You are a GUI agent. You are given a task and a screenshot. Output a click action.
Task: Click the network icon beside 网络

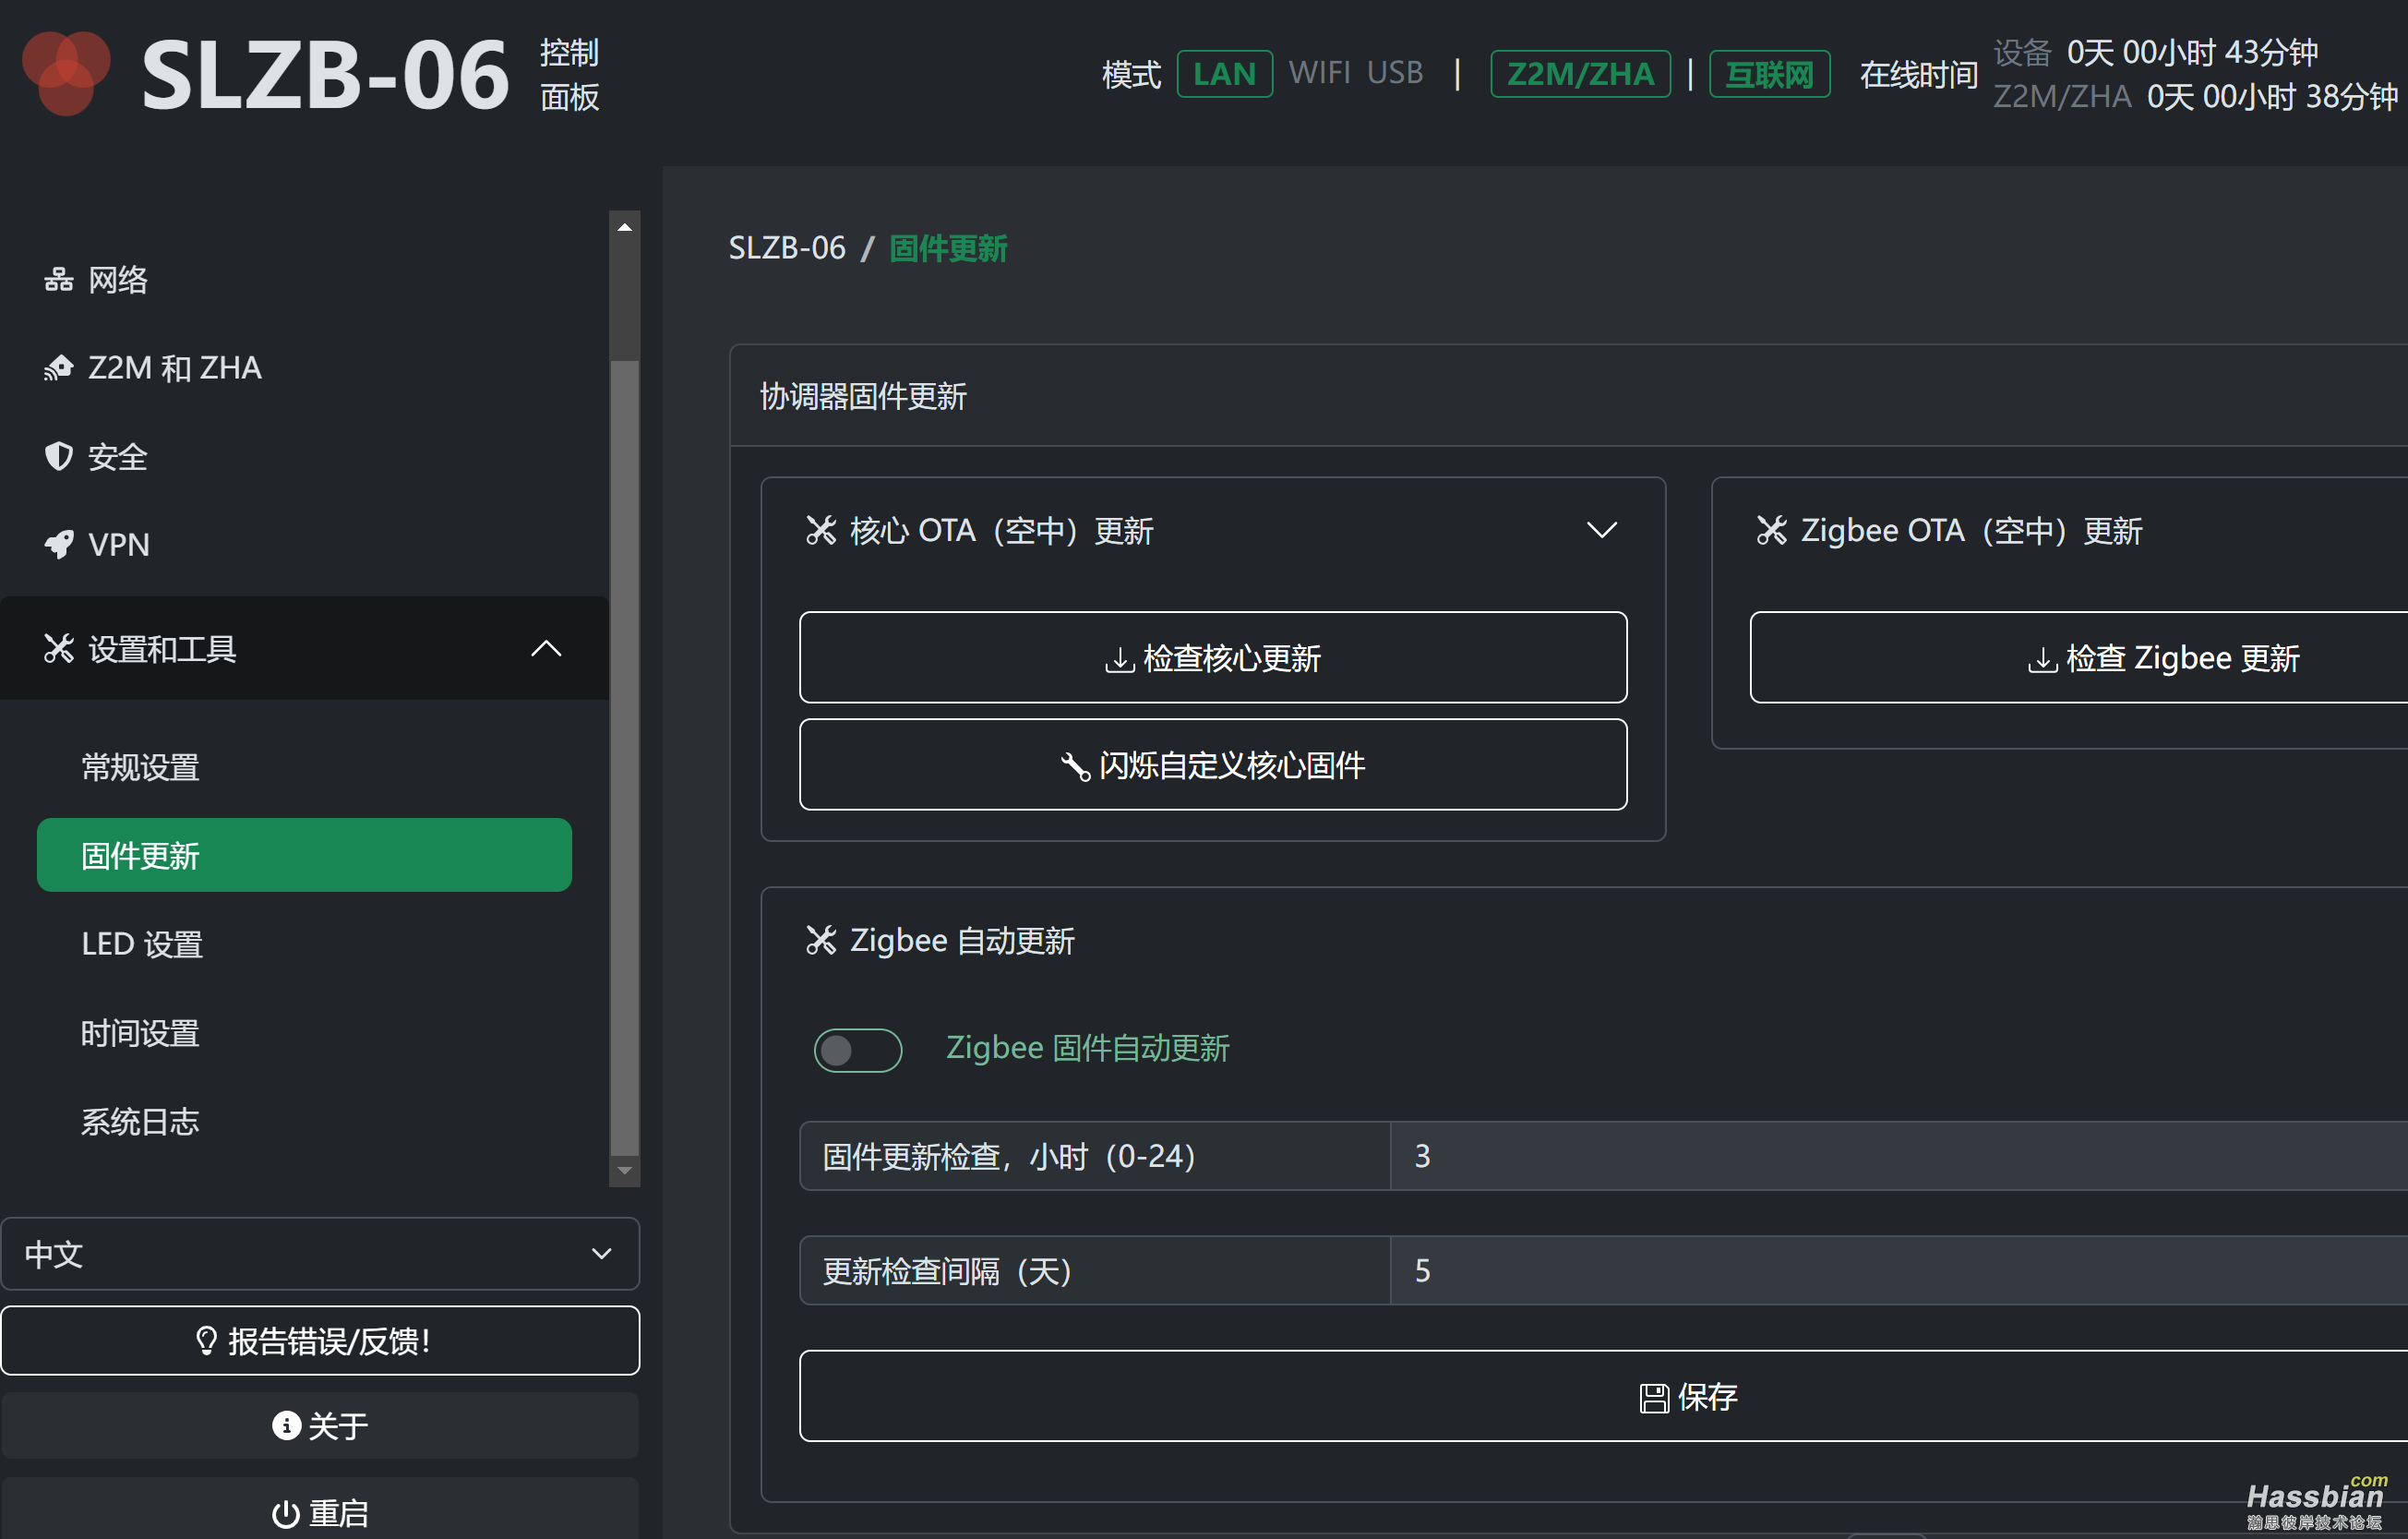click(58, 280)
